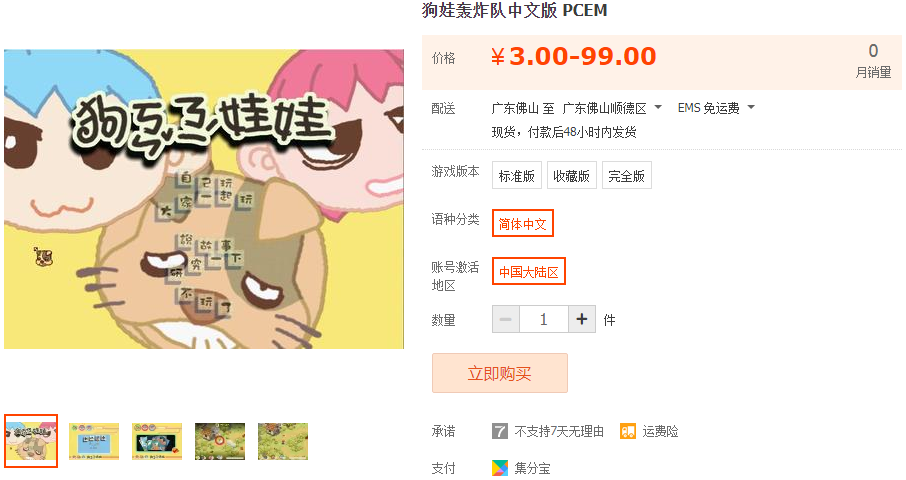
Task: Increase quantity with the plus button
Action: [582, 319]
